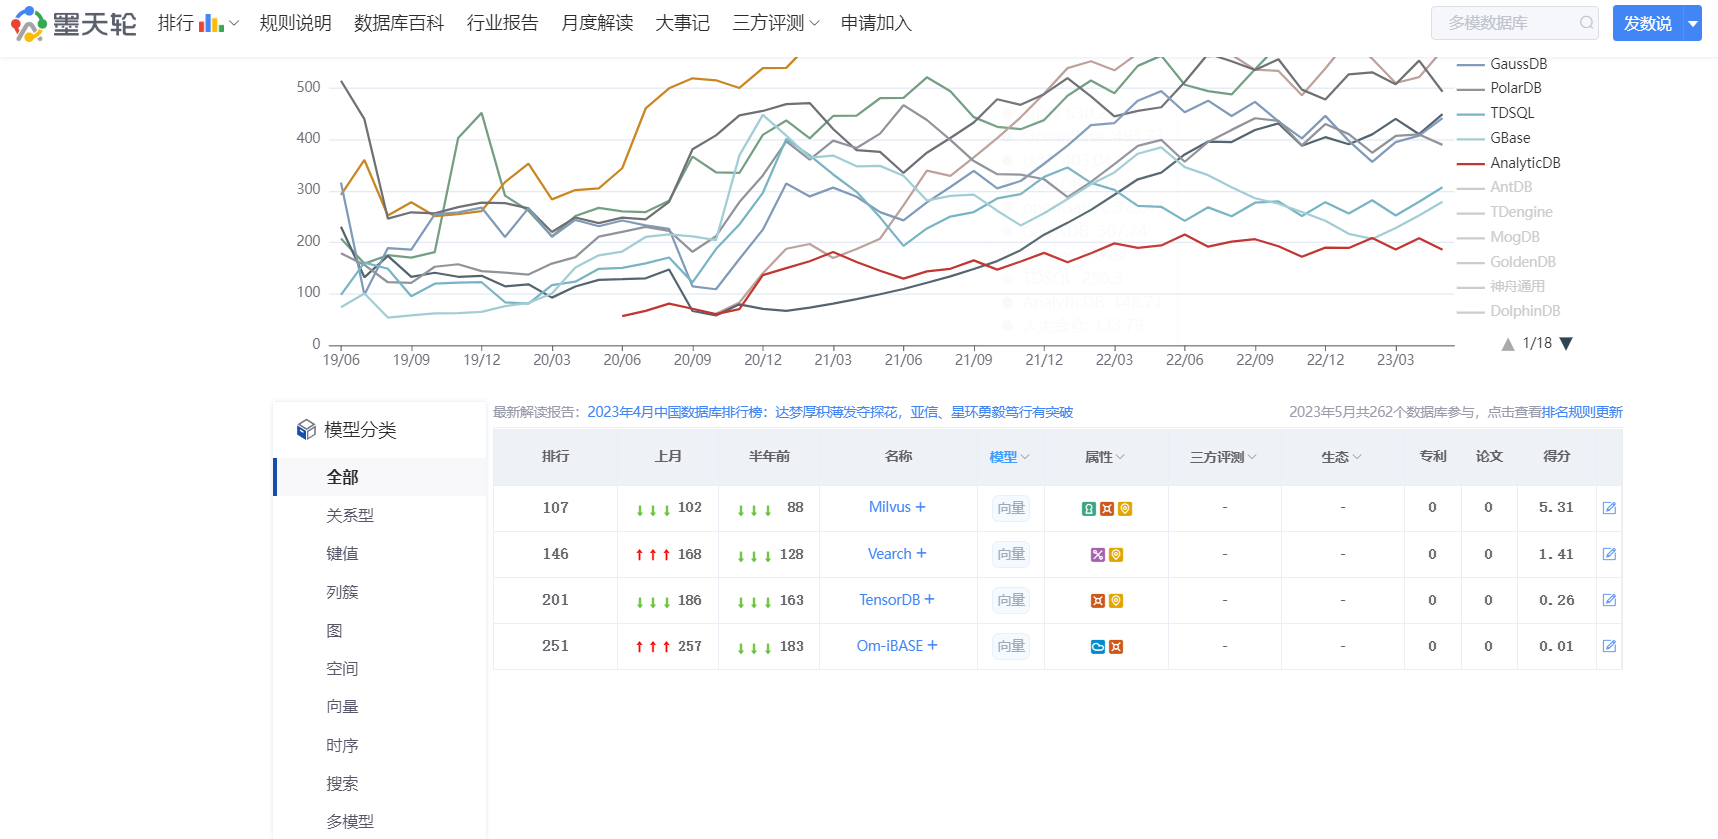Image resolution: width=1718 pixels, height=839 pixels.
Task: Toggle the TDSQL series in legend
Action: tap(1495, 113)
